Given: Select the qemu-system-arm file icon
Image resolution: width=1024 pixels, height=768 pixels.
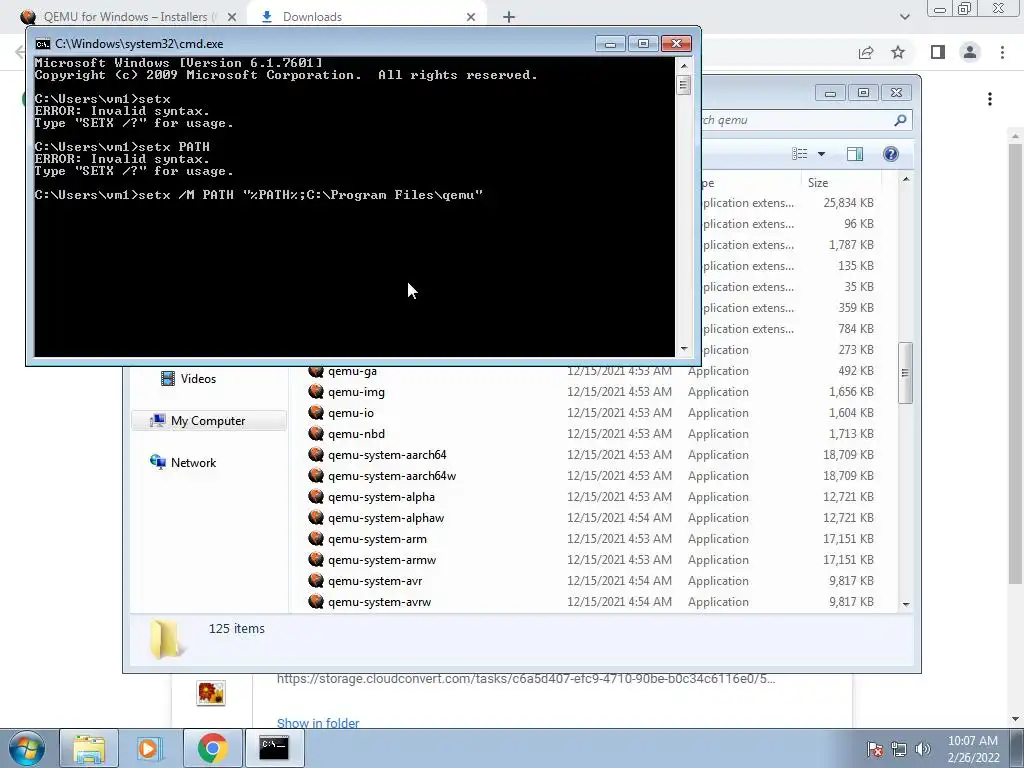Looking at the screenshot, I should [x=316, y=539].
